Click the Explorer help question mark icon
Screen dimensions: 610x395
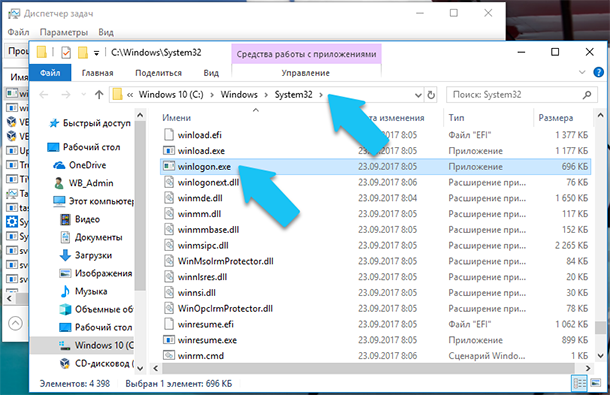click(x=598, y=72)
